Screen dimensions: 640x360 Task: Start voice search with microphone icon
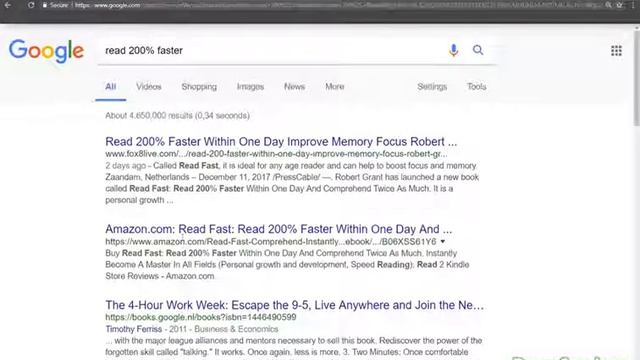pyautogui.click(x=453, y=50)
